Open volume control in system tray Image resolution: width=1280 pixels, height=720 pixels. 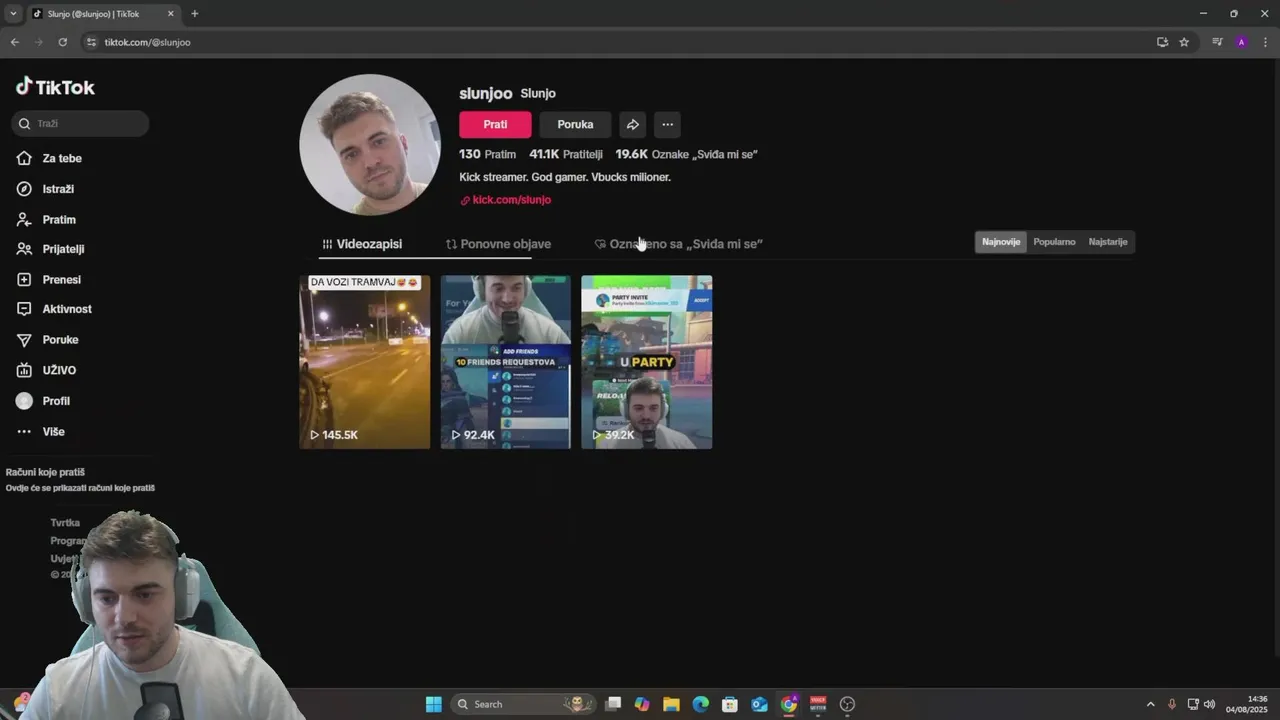point(1209,704)
